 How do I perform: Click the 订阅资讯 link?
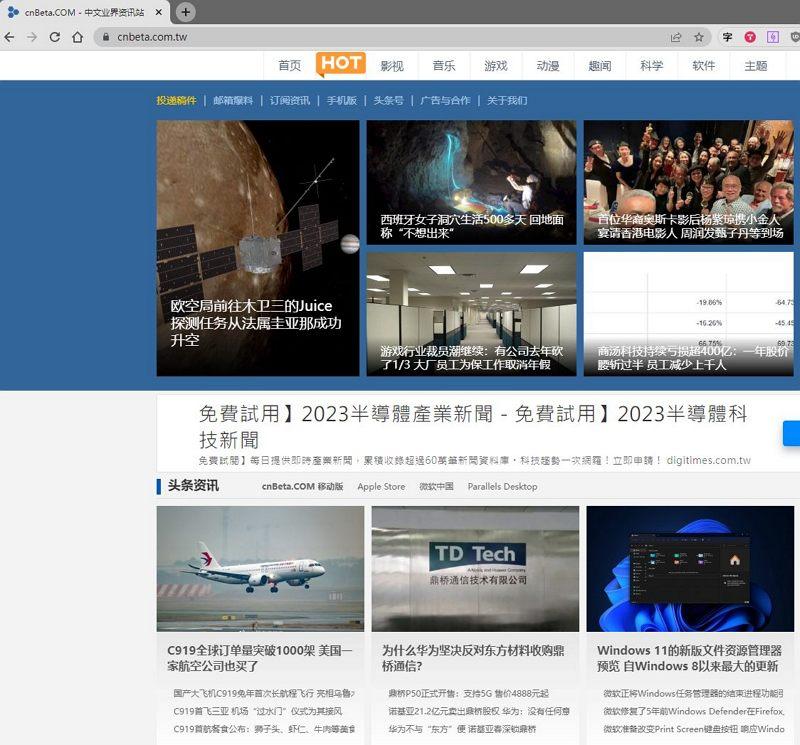[x=290, y=101]
